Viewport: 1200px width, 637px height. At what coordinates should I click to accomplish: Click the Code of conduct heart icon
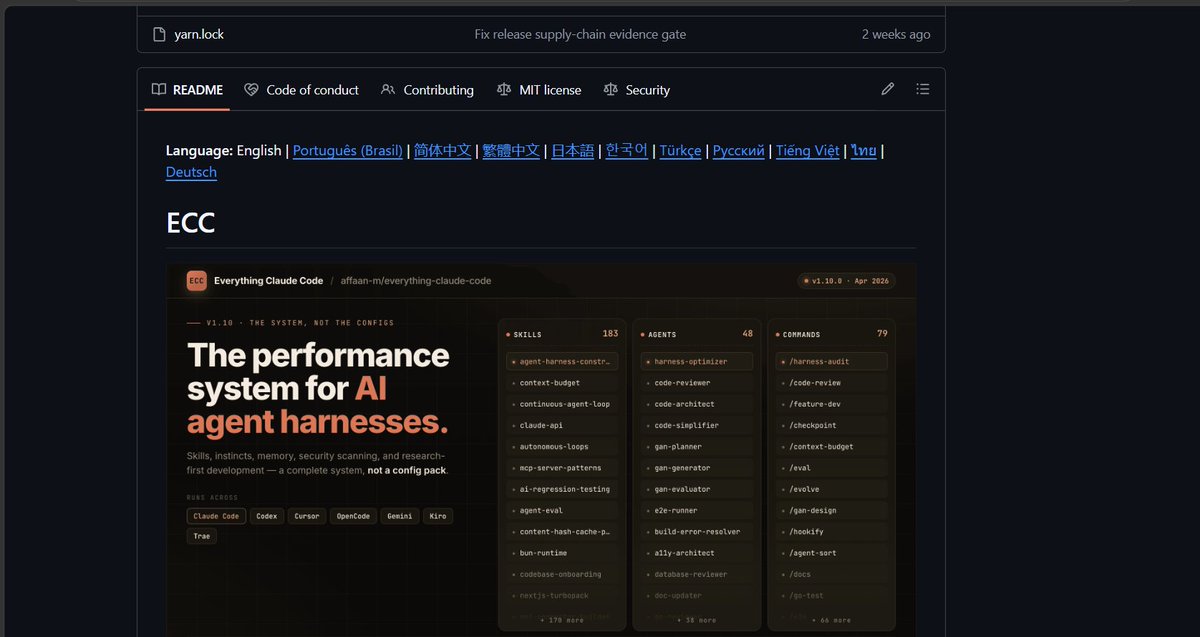click(251, 90)
